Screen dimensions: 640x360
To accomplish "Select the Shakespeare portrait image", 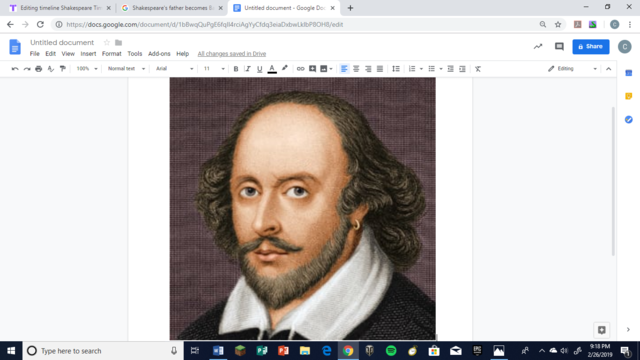I will coord(302,209).
